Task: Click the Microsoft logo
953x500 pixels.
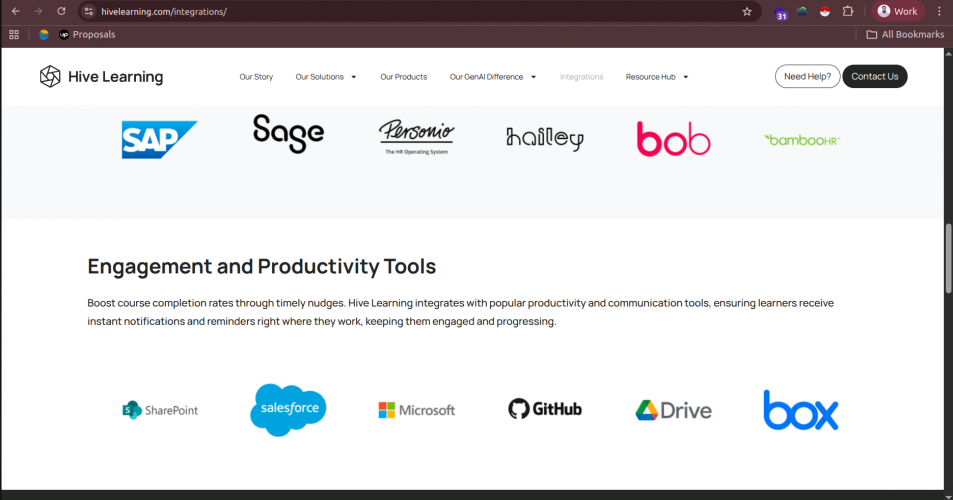Action: [416, 410]
